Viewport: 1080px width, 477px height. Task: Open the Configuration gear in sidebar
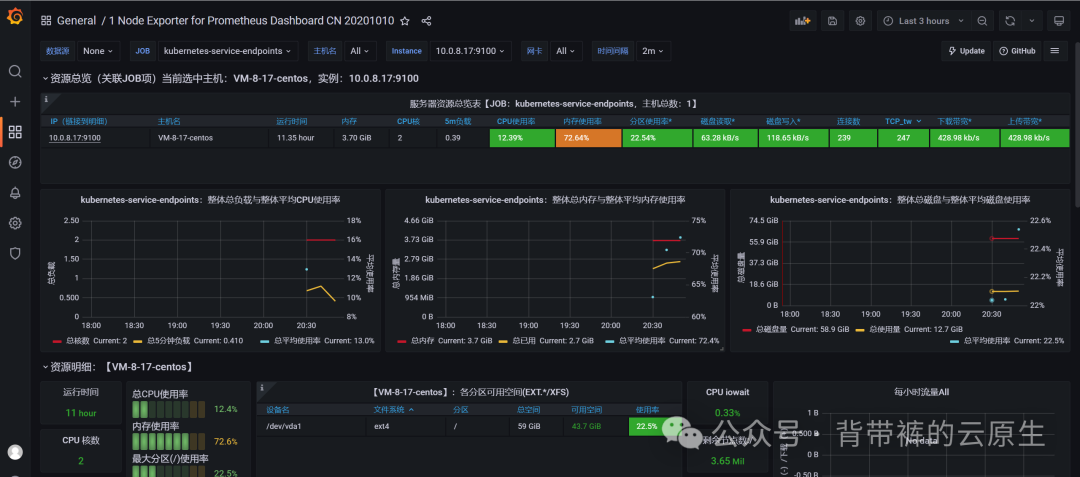tap(15, 223)
